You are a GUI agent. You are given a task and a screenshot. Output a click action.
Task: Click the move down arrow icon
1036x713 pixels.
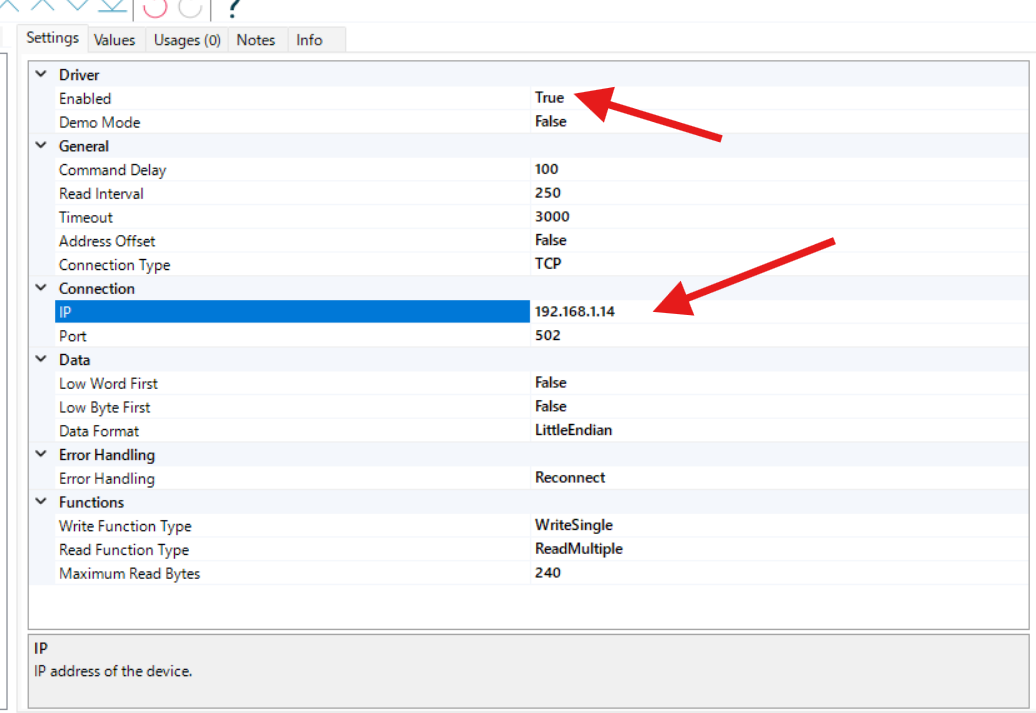tap(77, 5)
